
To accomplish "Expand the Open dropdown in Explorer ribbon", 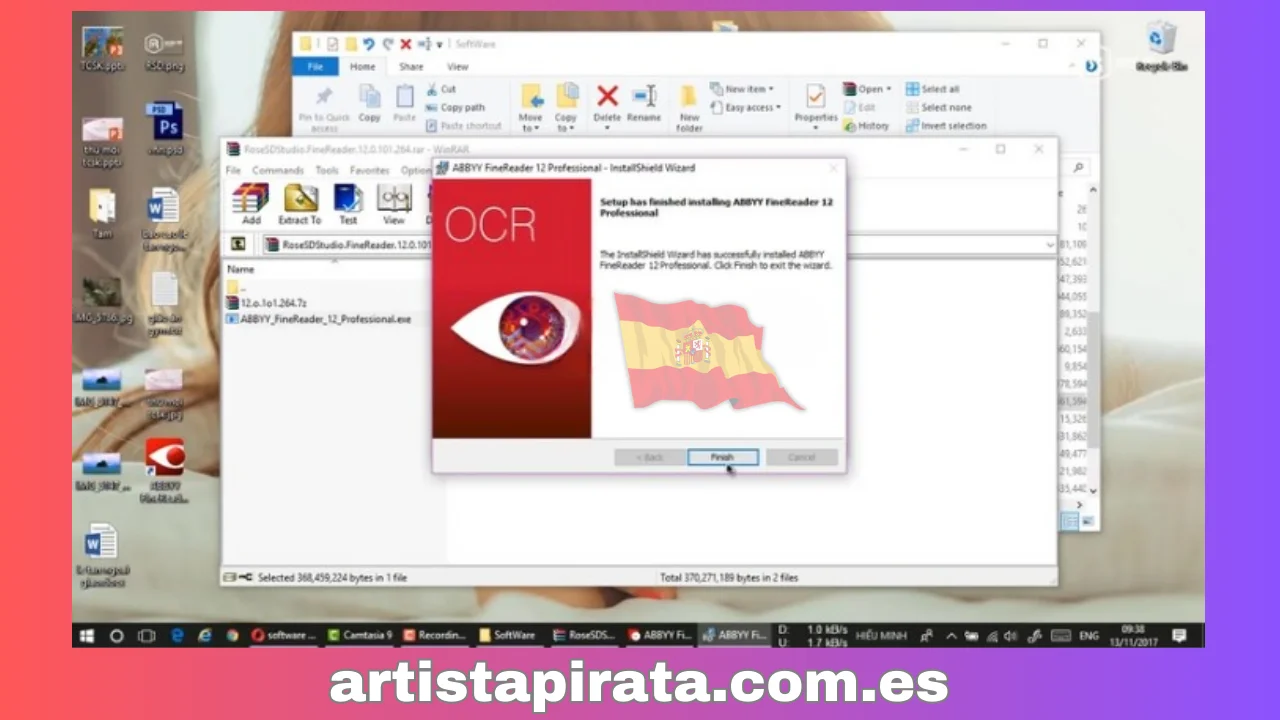I will tap(867, 89).
